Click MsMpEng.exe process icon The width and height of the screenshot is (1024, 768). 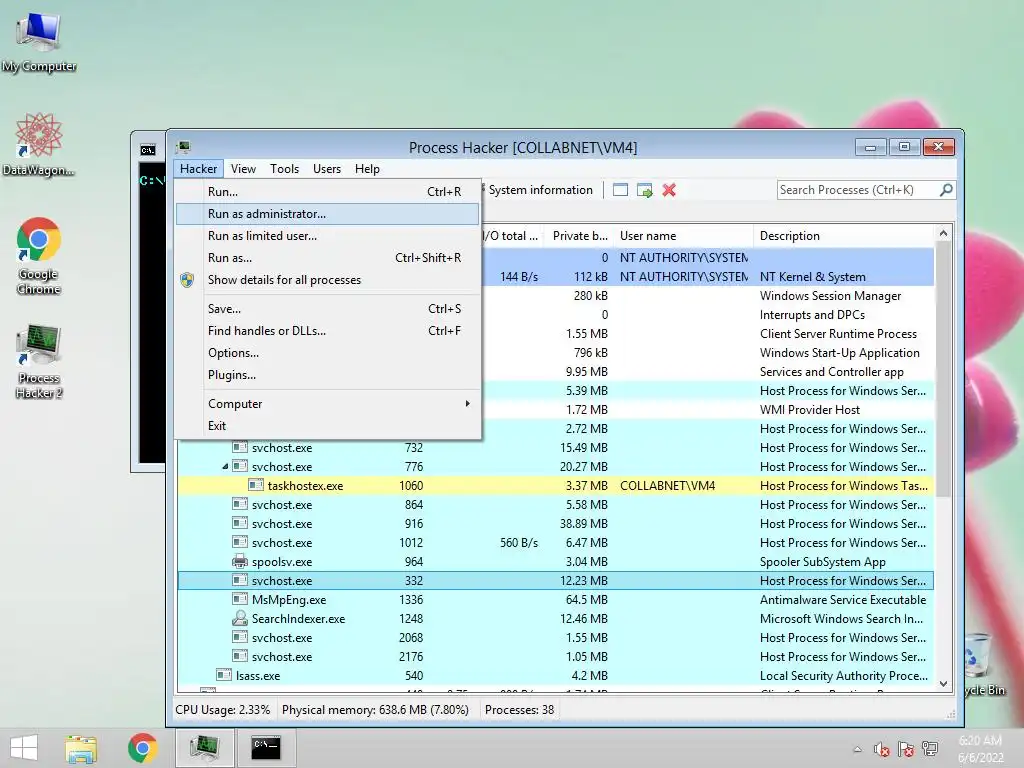coord(240,599)
